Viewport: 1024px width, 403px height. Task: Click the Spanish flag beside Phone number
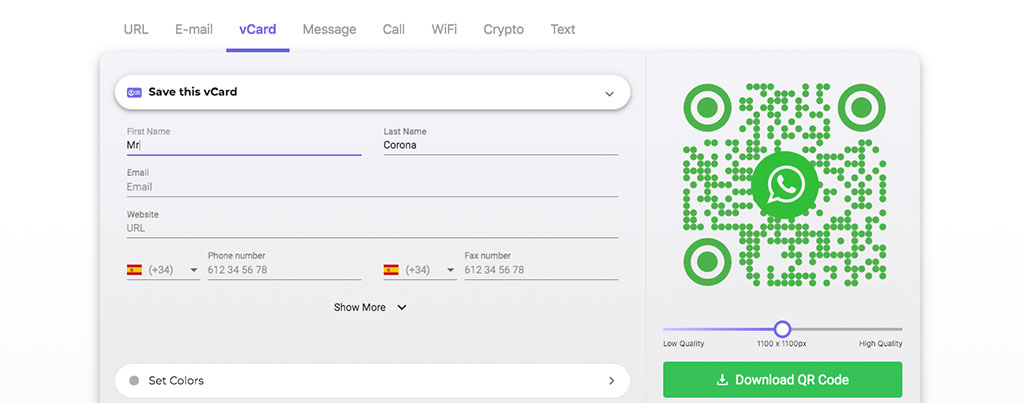tap(134, 270)
